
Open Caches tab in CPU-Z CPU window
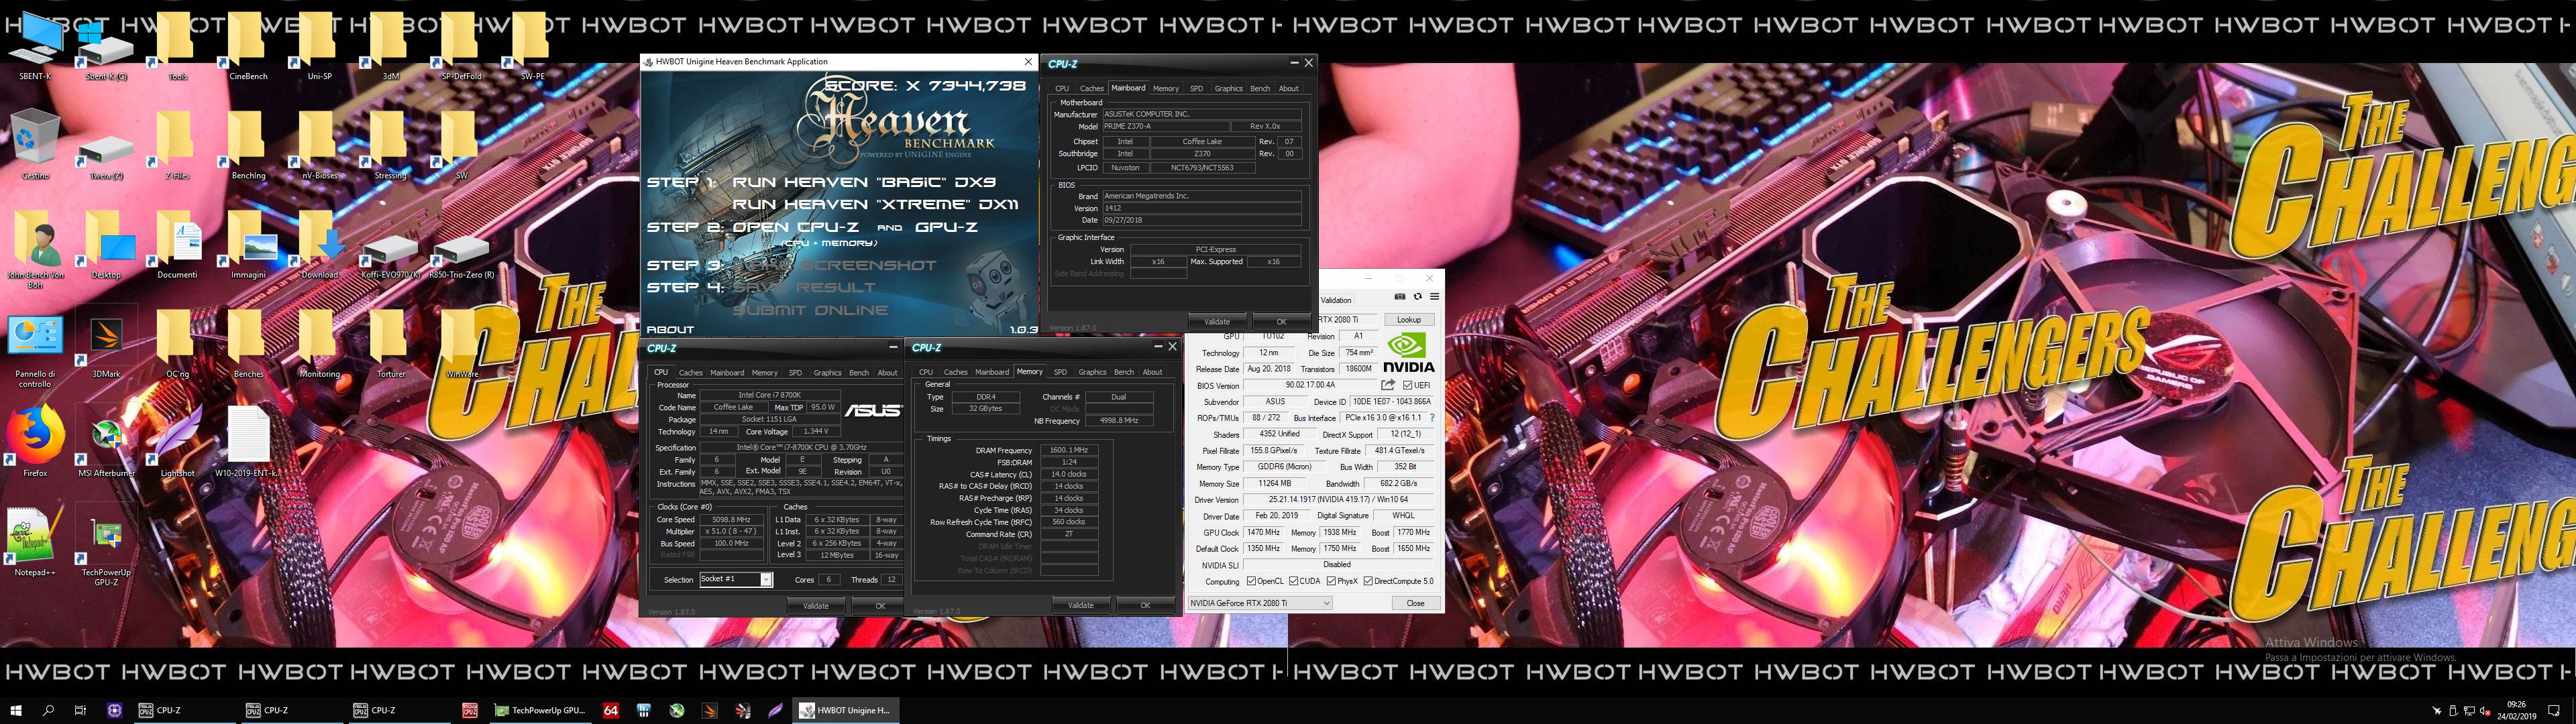[x=691, y=373]
